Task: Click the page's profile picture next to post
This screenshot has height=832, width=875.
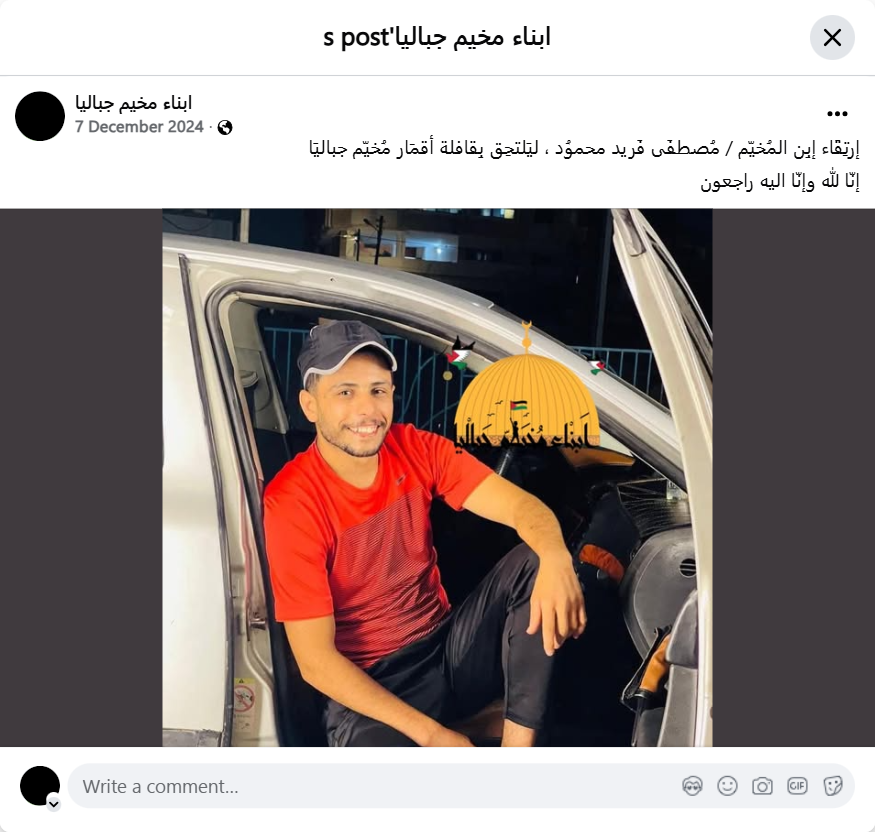Action: (x=40, y=116)
